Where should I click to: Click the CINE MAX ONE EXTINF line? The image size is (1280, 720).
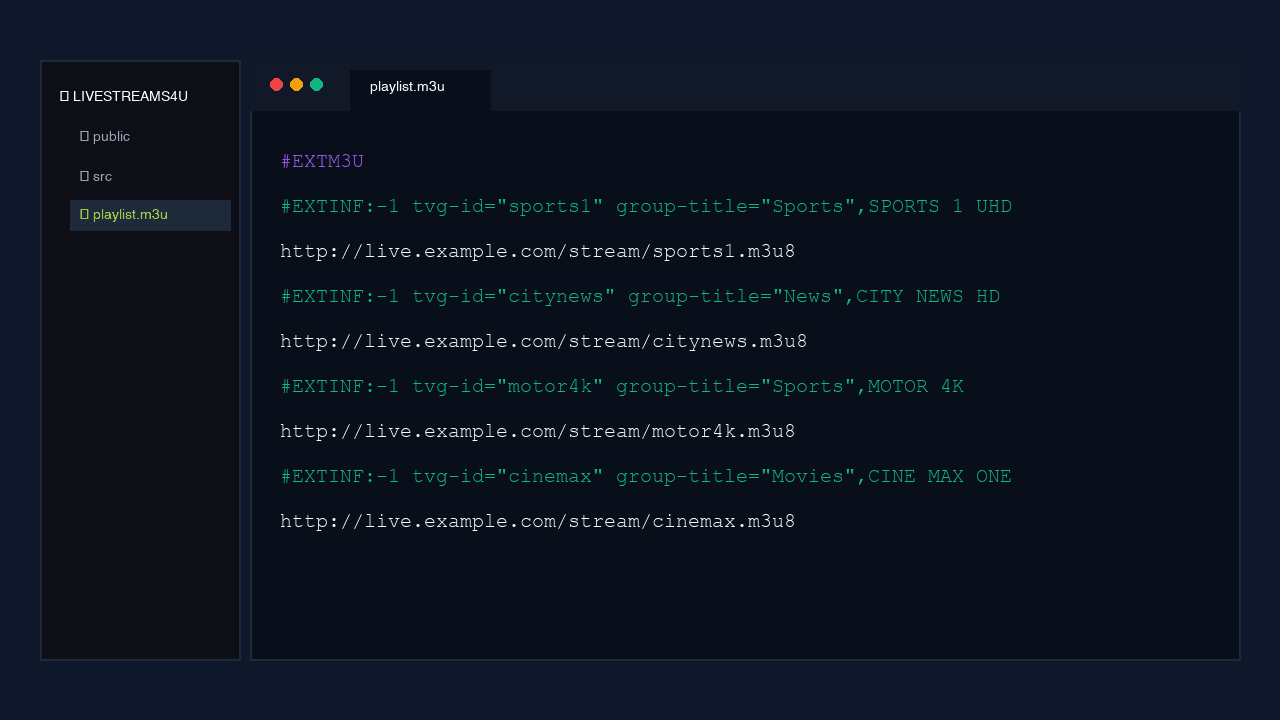(646, 476)
